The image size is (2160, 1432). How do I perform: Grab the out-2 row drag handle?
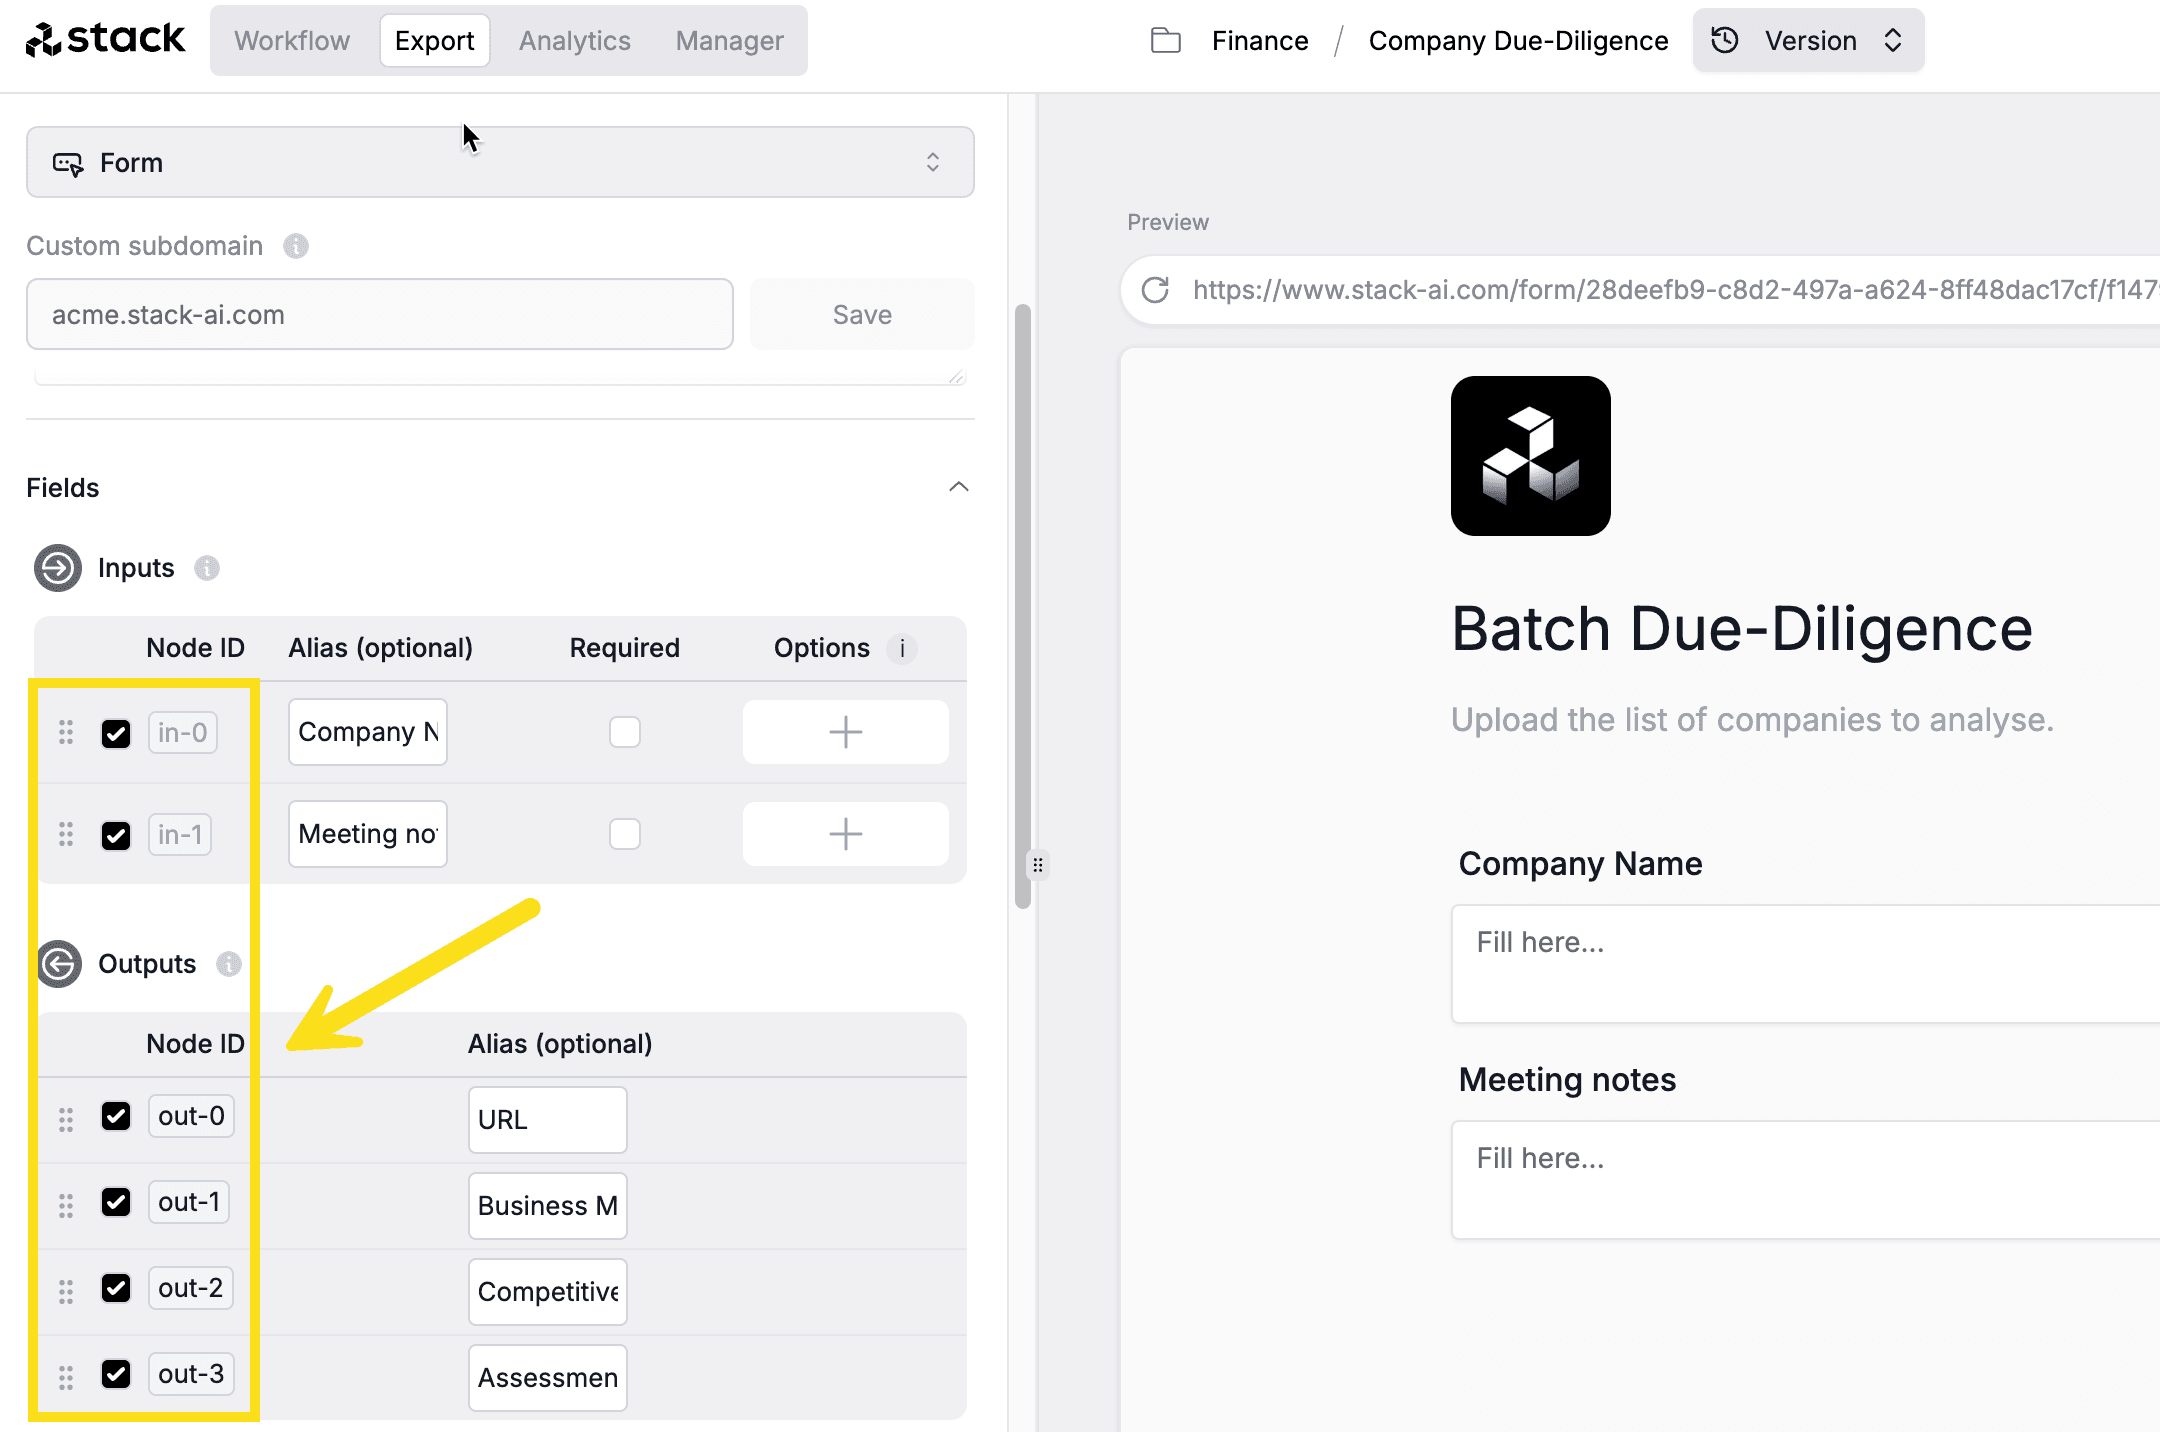click(x=66, y=1292)
